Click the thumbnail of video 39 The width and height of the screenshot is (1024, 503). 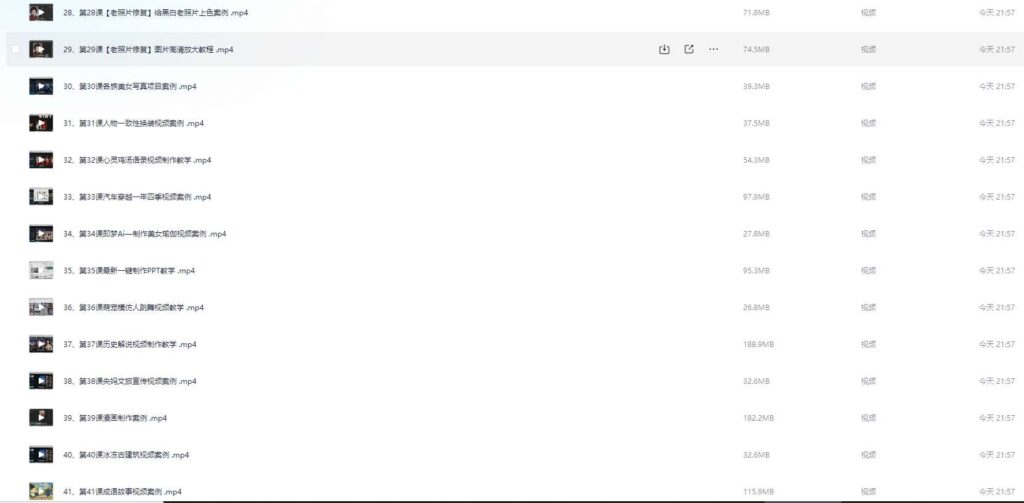click(x=41, y=418)
